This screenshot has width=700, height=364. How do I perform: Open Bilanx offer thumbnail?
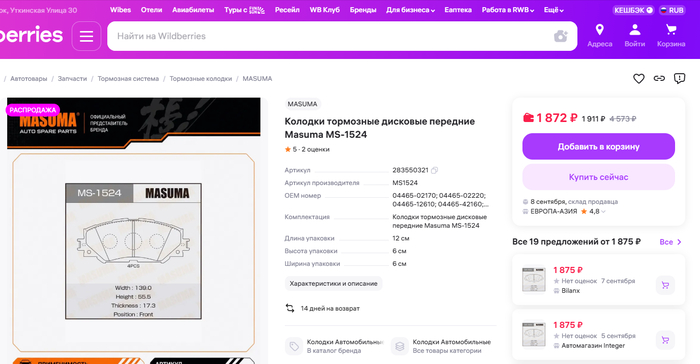[533, 280]
